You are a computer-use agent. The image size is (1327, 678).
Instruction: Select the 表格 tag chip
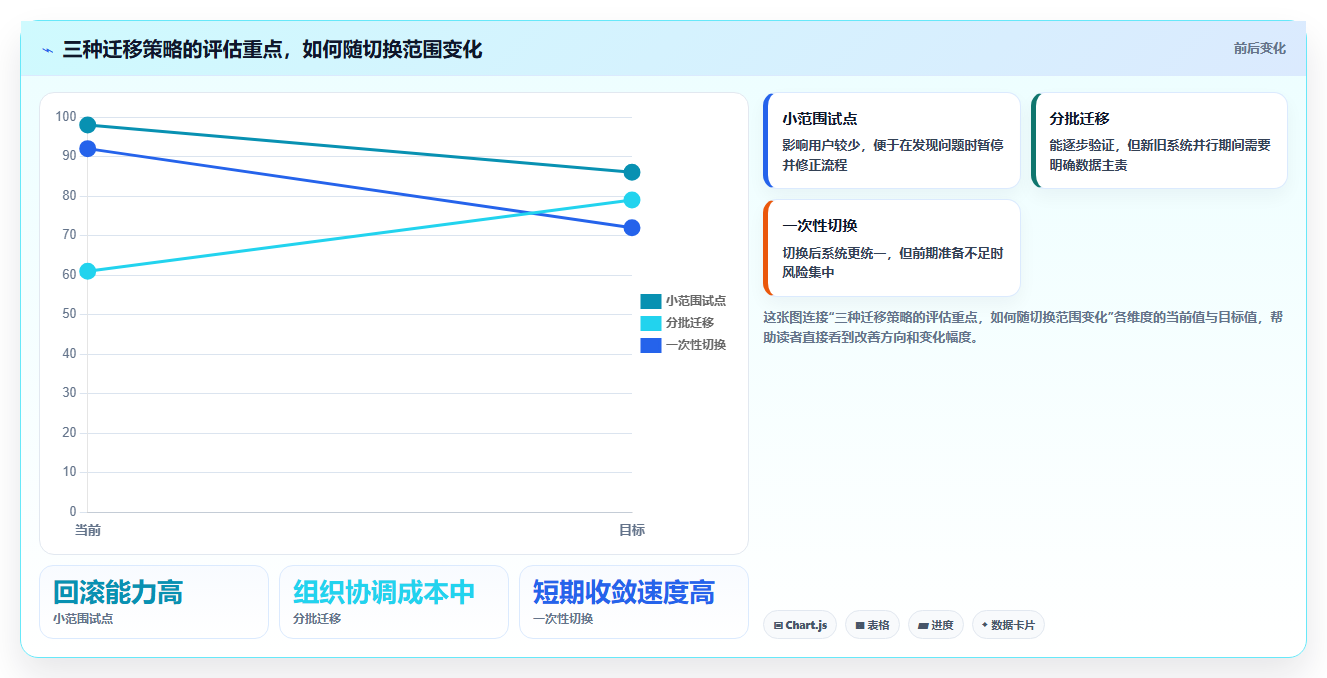tap(872, 625)
